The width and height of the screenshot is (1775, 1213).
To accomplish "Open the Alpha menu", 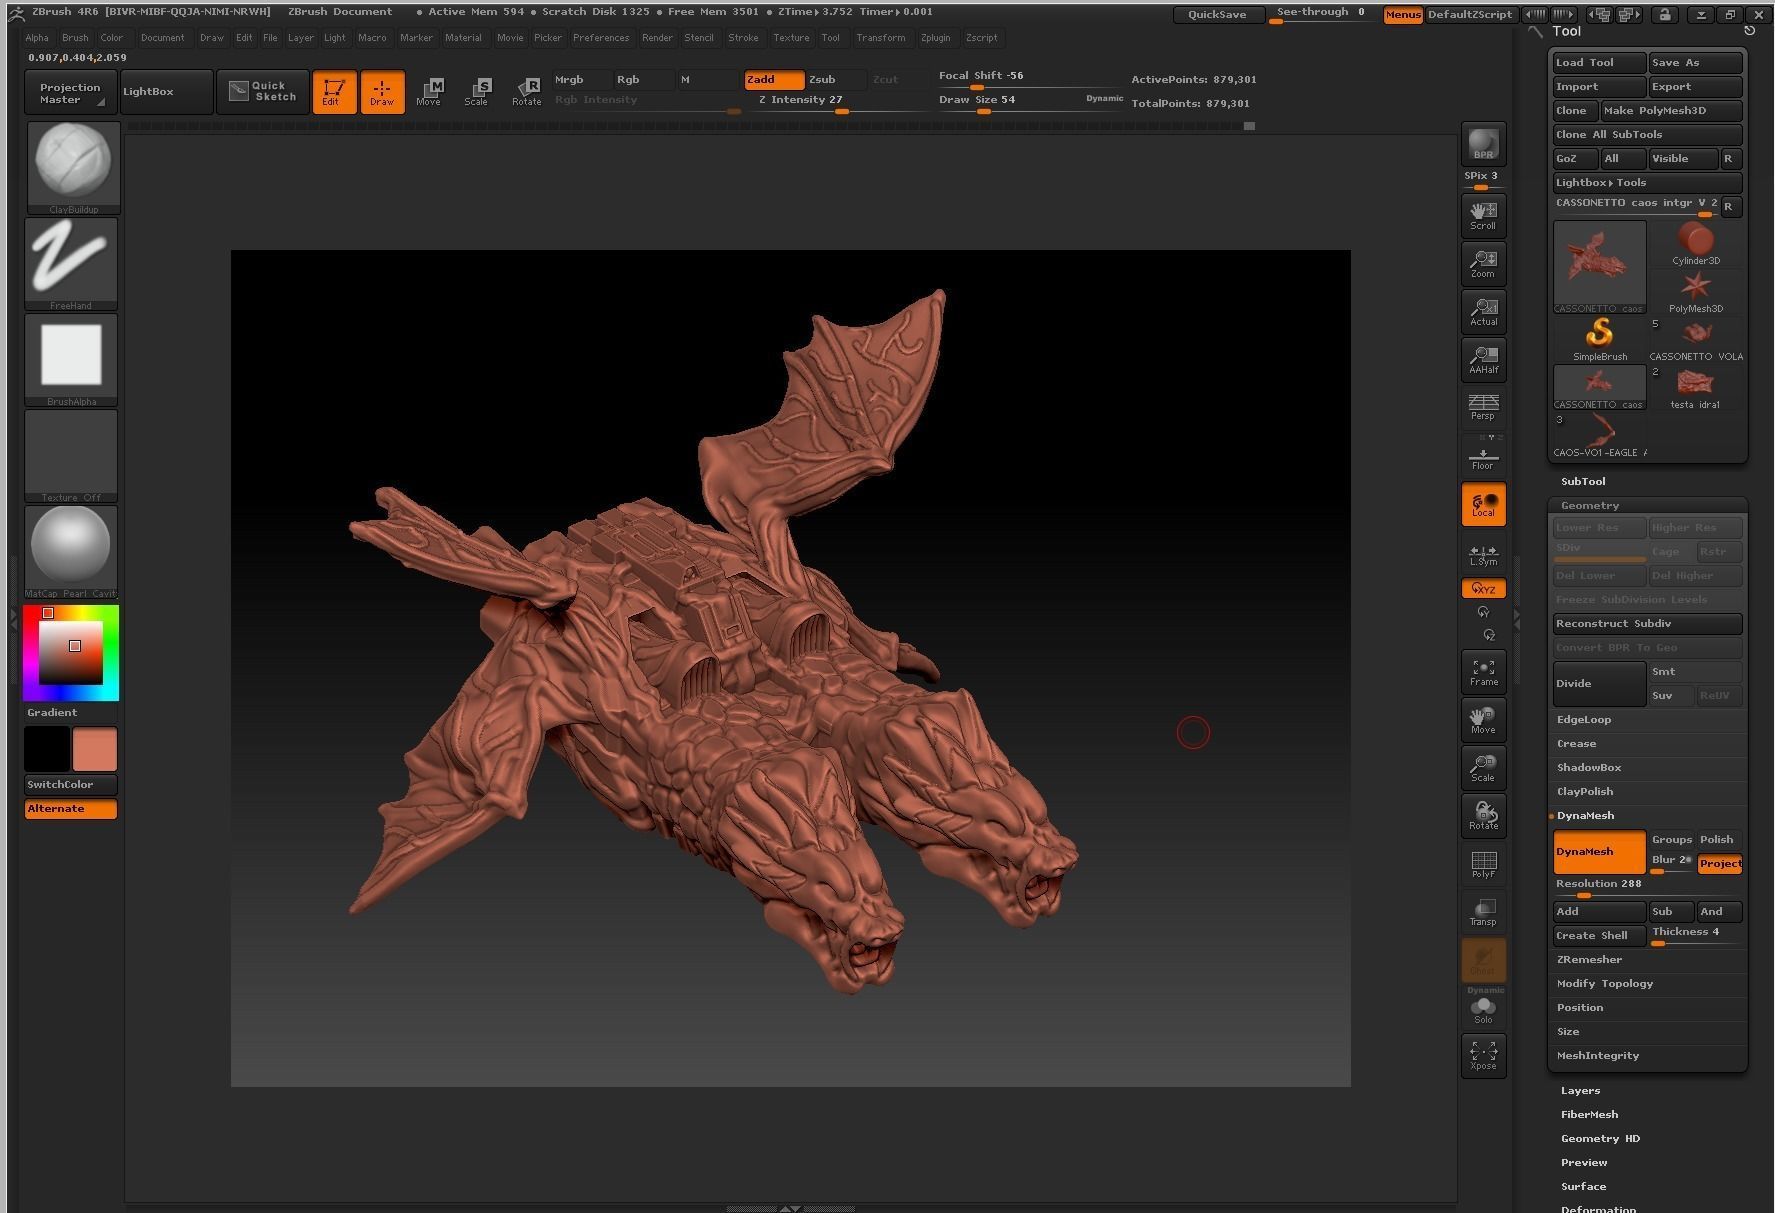I will click(x=37, y=38).
